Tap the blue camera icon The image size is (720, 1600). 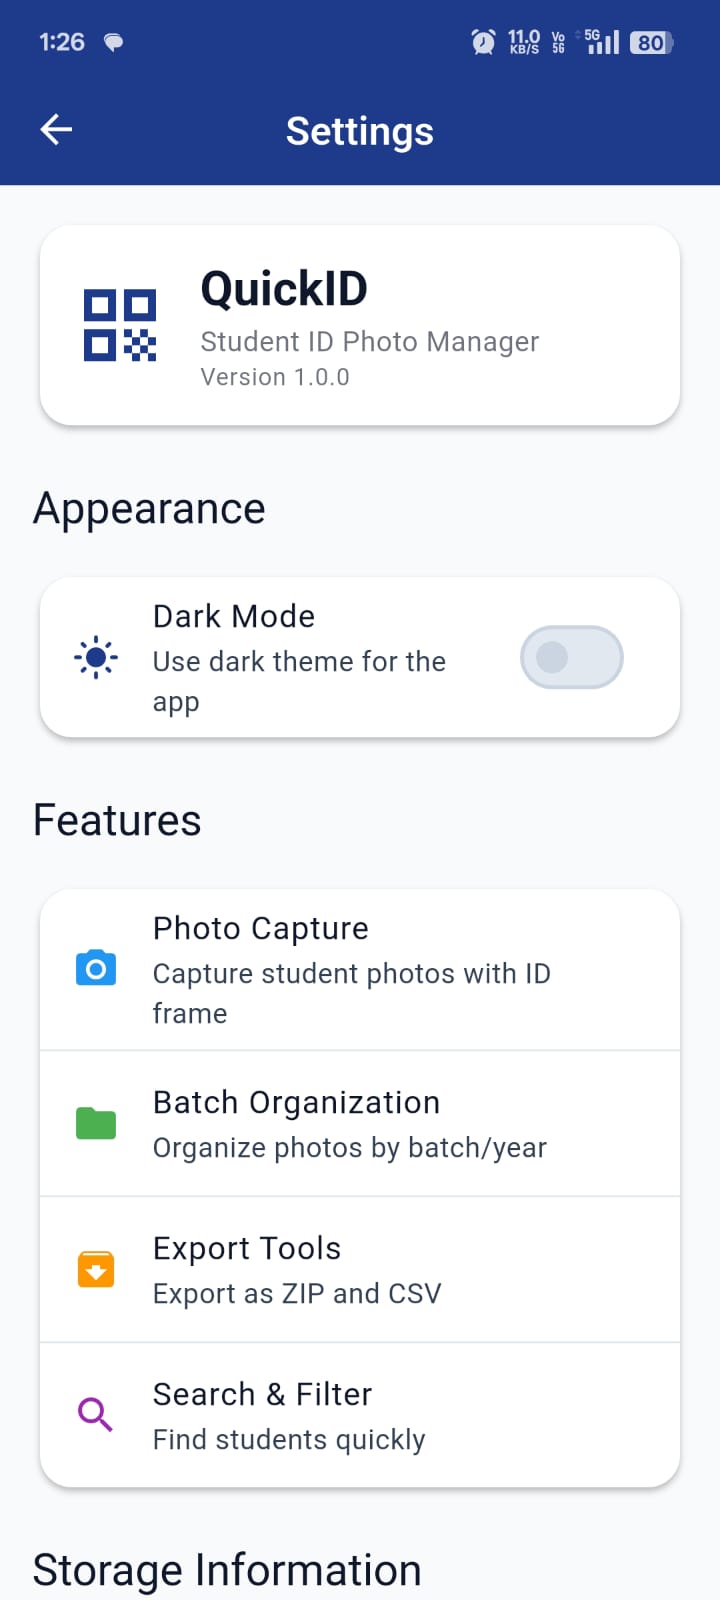pos(96,969)
